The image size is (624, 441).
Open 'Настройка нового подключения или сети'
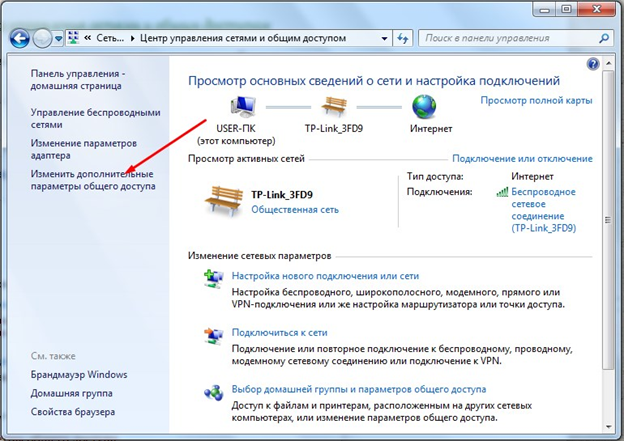pos(325,276)
